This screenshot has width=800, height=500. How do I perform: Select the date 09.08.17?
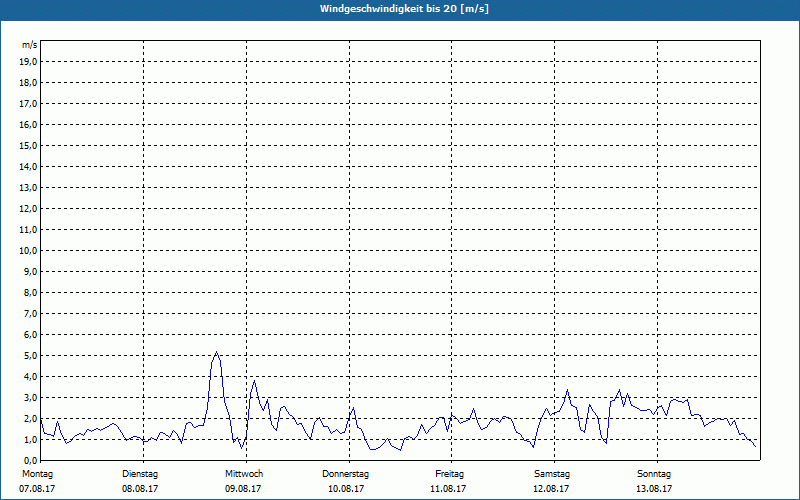(243, 489)
